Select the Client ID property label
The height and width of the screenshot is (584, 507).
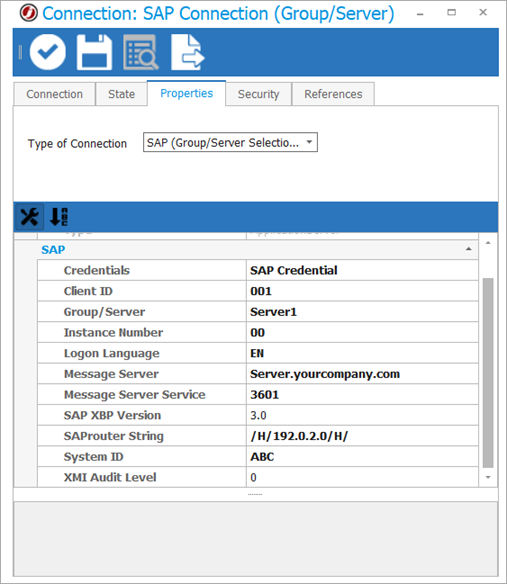(88, 291)
